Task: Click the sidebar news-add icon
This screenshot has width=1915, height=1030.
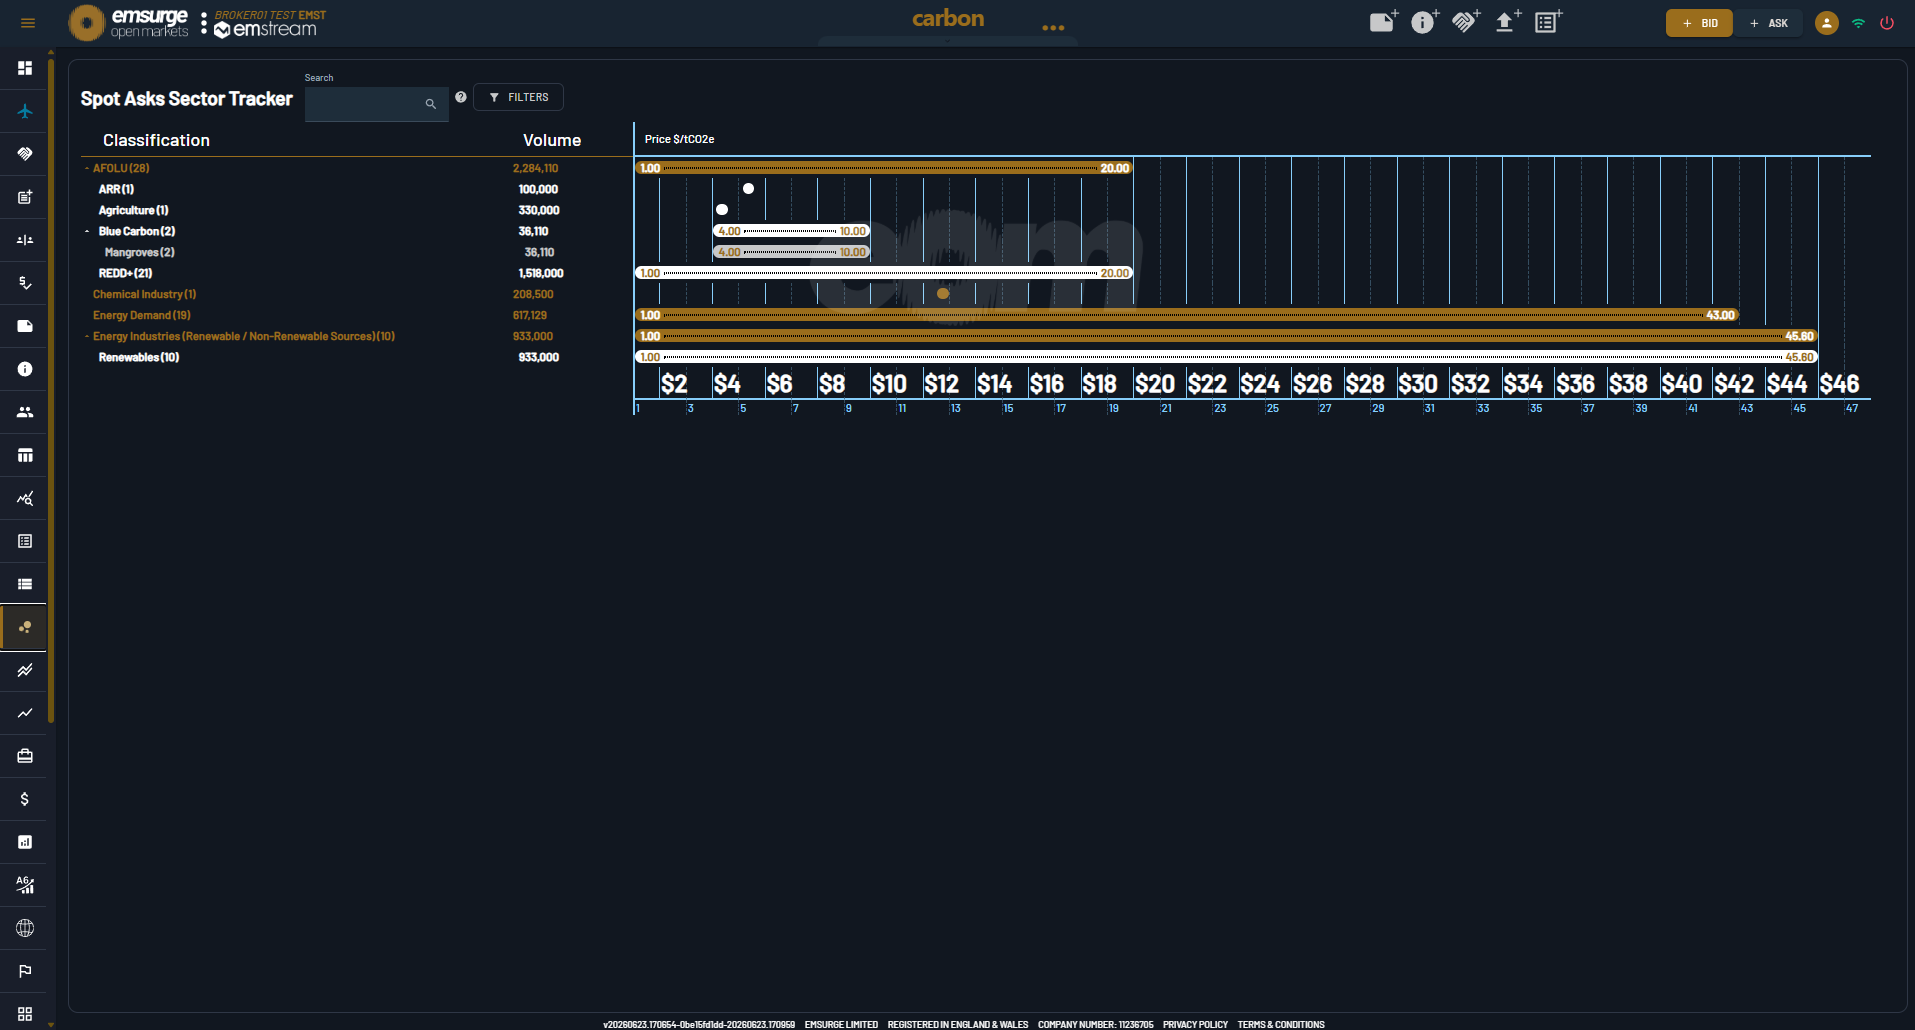Action: 25,197
